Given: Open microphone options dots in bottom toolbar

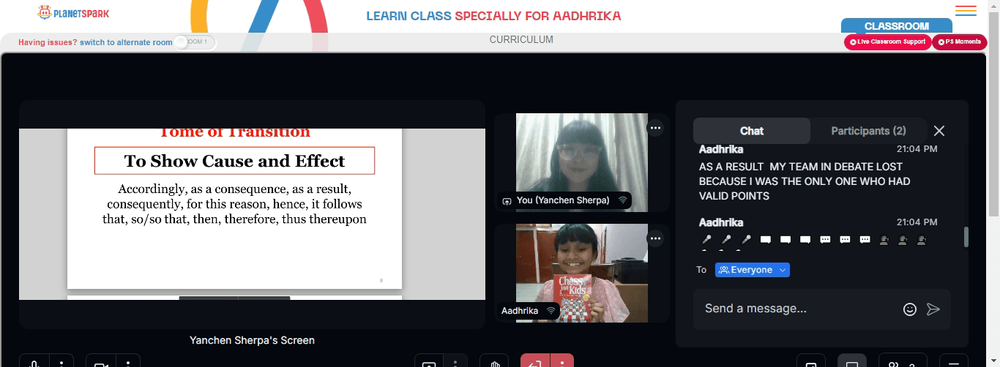Looking at the screenshot, I should coord(62,361).
